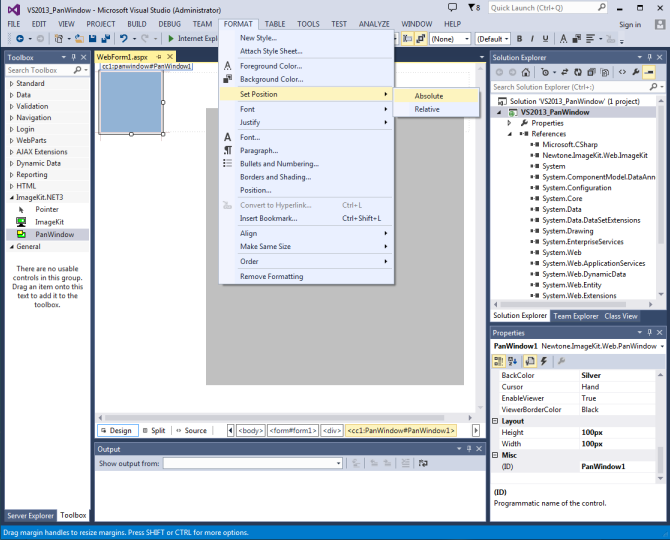
Task: Show Events lightning icon in Properties panel
Action: tap(544, 361)
